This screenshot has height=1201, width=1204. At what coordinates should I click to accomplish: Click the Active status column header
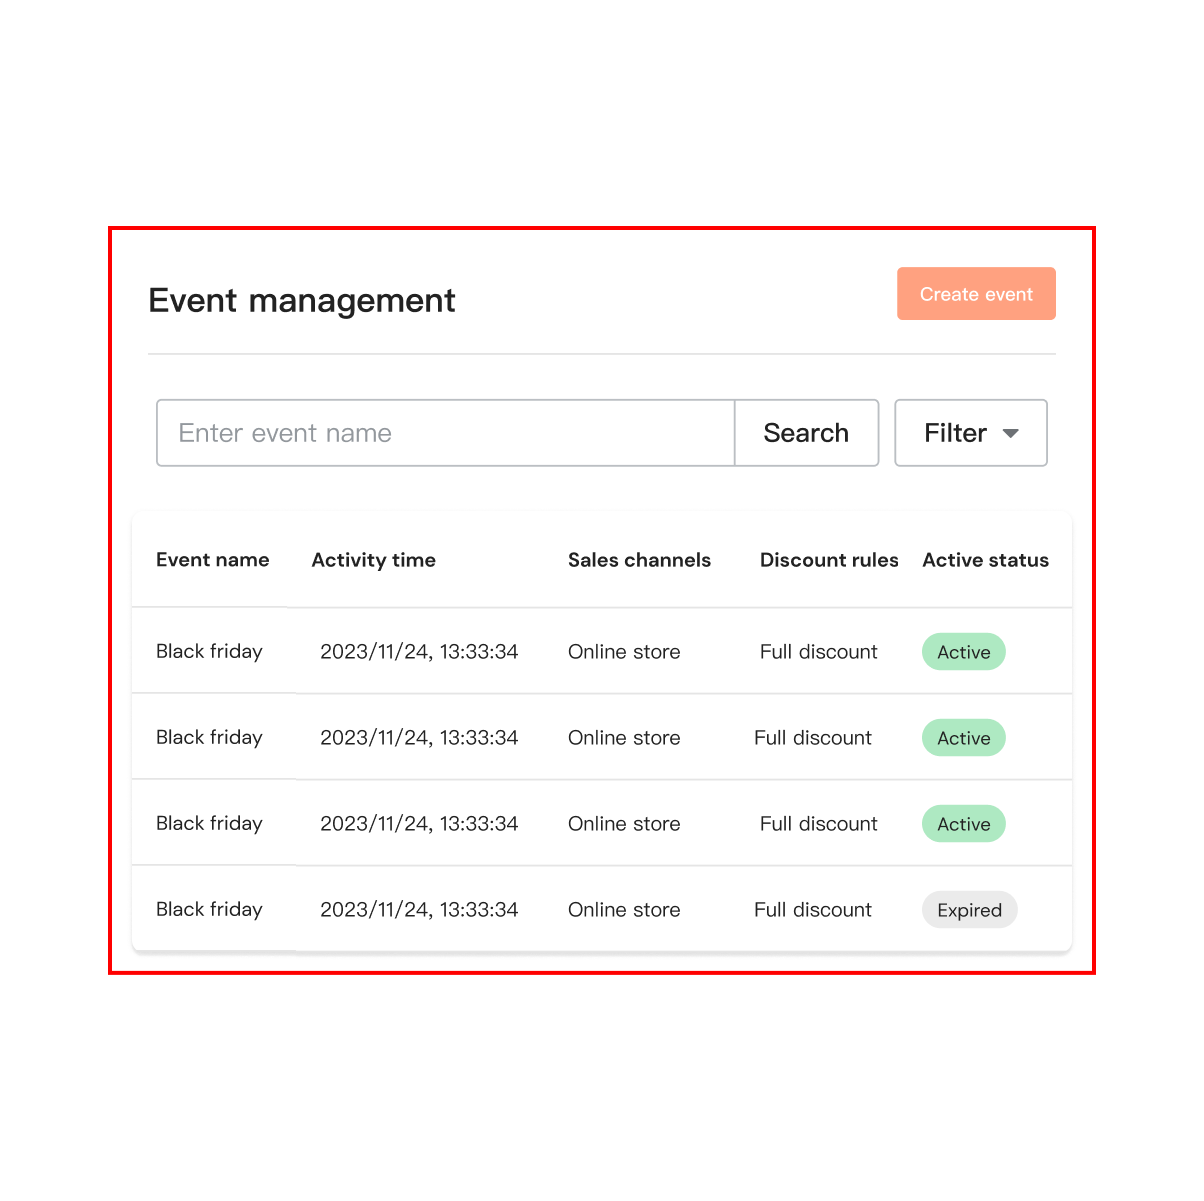point(984,560)
